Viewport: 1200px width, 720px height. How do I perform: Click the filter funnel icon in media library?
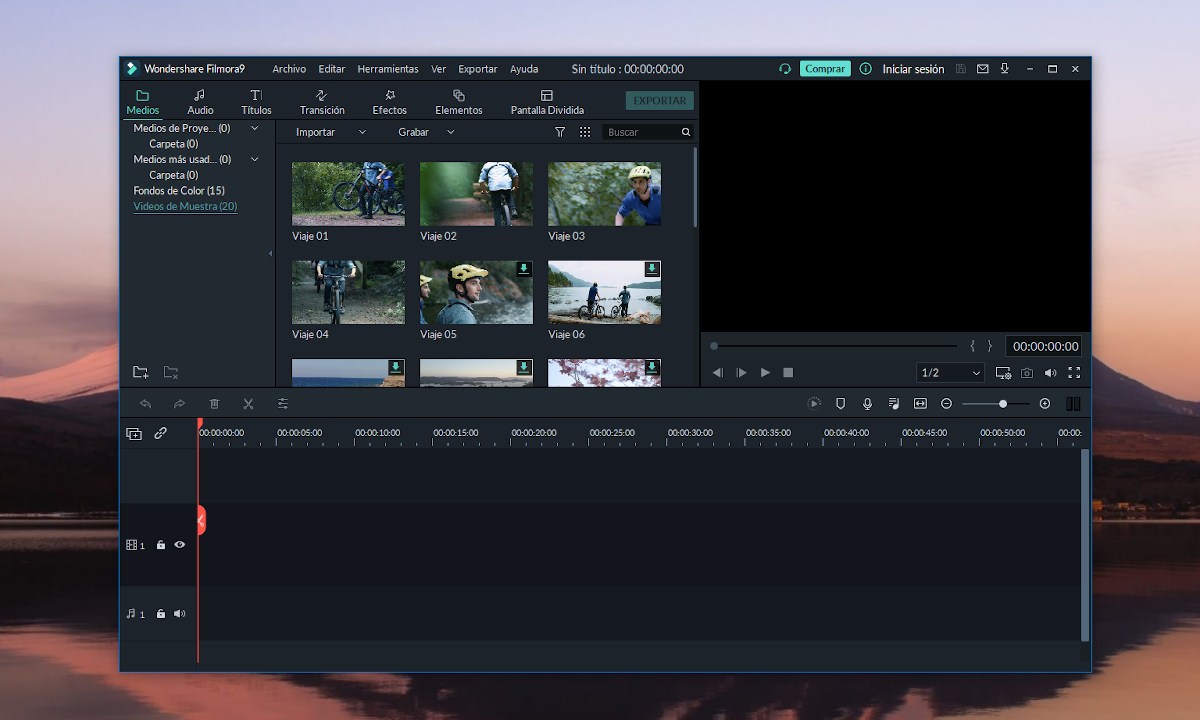click(560, 132)
